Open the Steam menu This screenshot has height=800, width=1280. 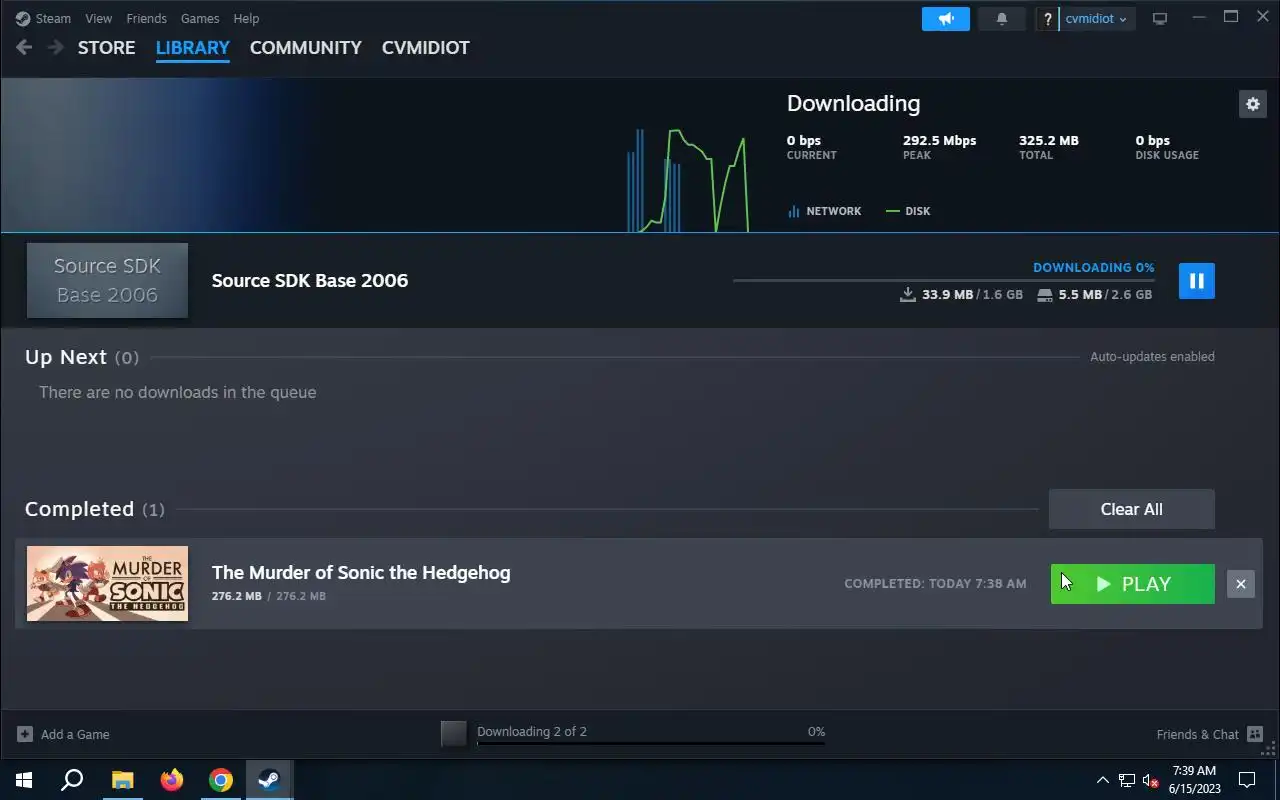tap(53, 18)
